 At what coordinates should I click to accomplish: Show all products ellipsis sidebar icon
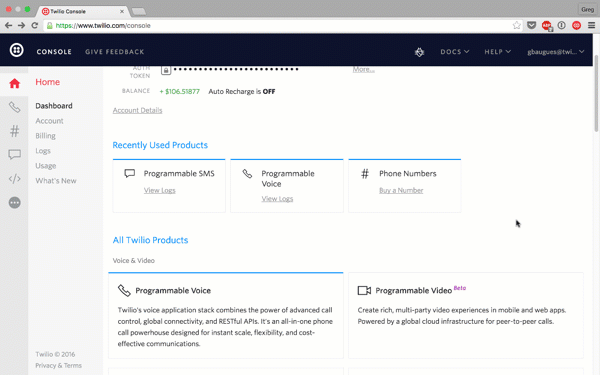(x=15, y=202)
